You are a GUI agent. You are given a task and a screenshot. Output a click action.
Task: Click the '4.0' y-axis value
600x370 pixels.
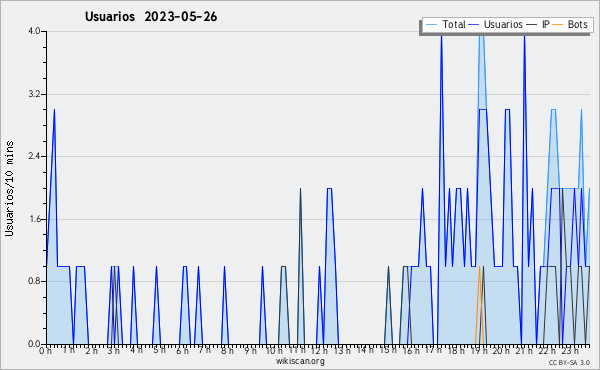pyautogui.click(x=34, y=31)
